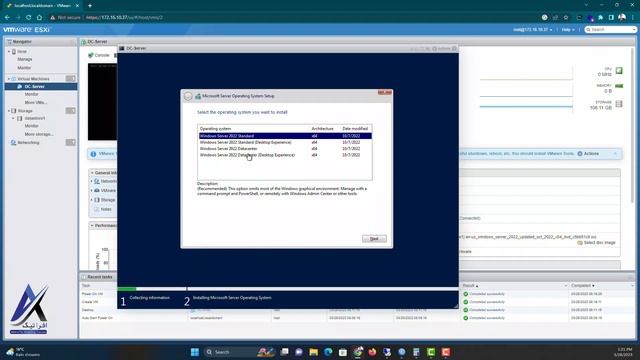Click the Networking count badge
This screenshot has height=360, width=640.
(x=71, y=142)
